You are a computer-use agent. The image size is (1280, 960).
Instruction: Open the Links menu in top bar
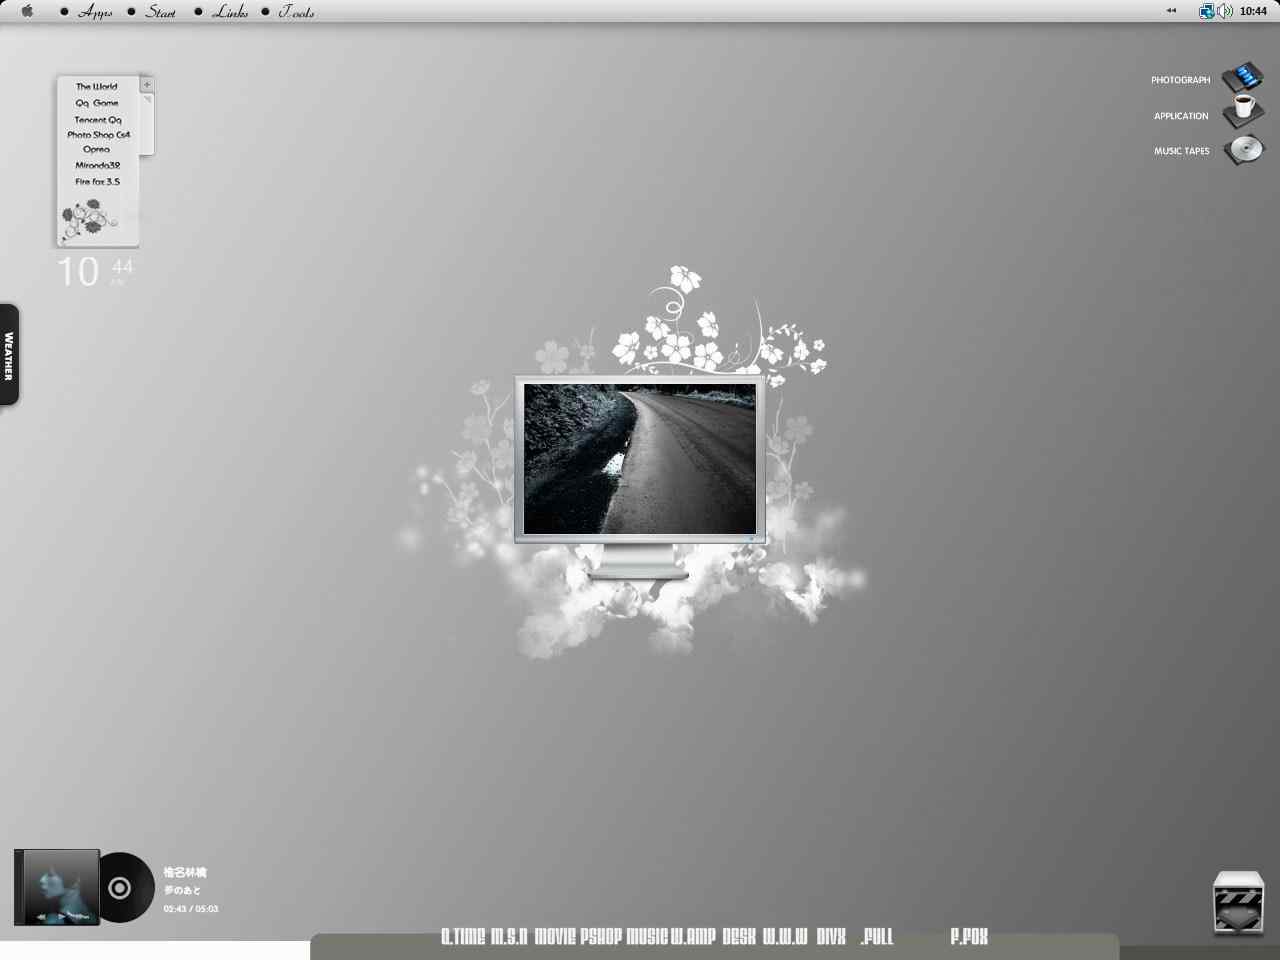click(x=230, y=12)
